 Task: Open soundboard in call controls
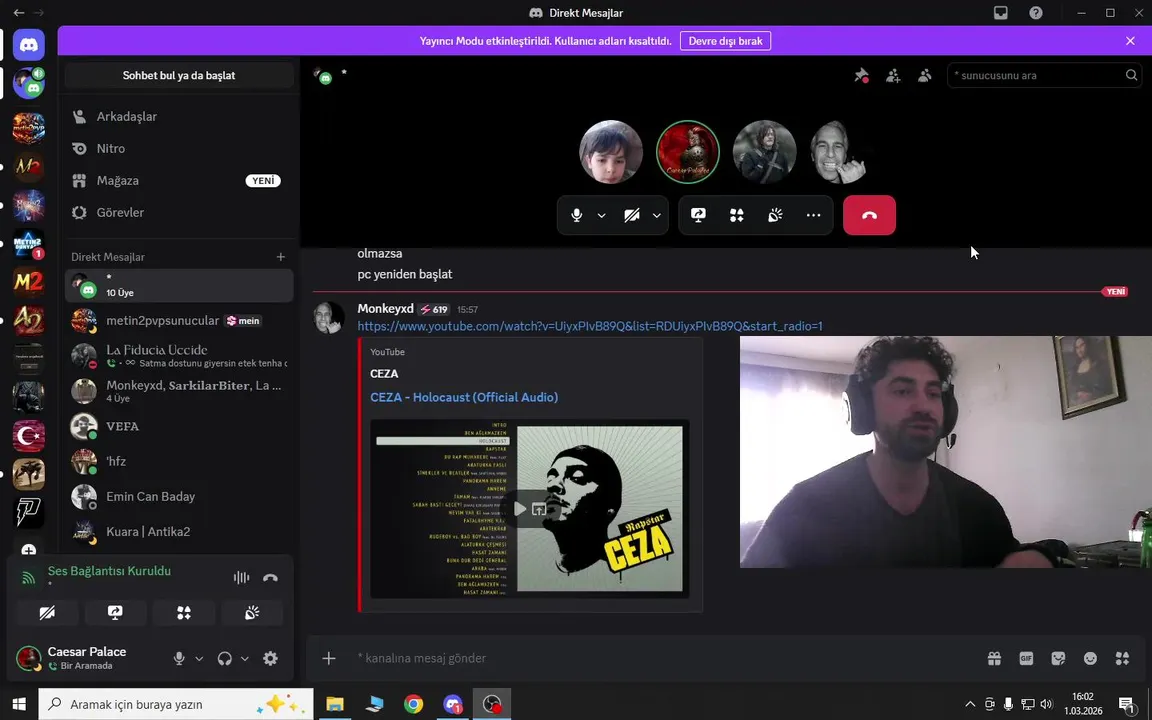(775, 215)
